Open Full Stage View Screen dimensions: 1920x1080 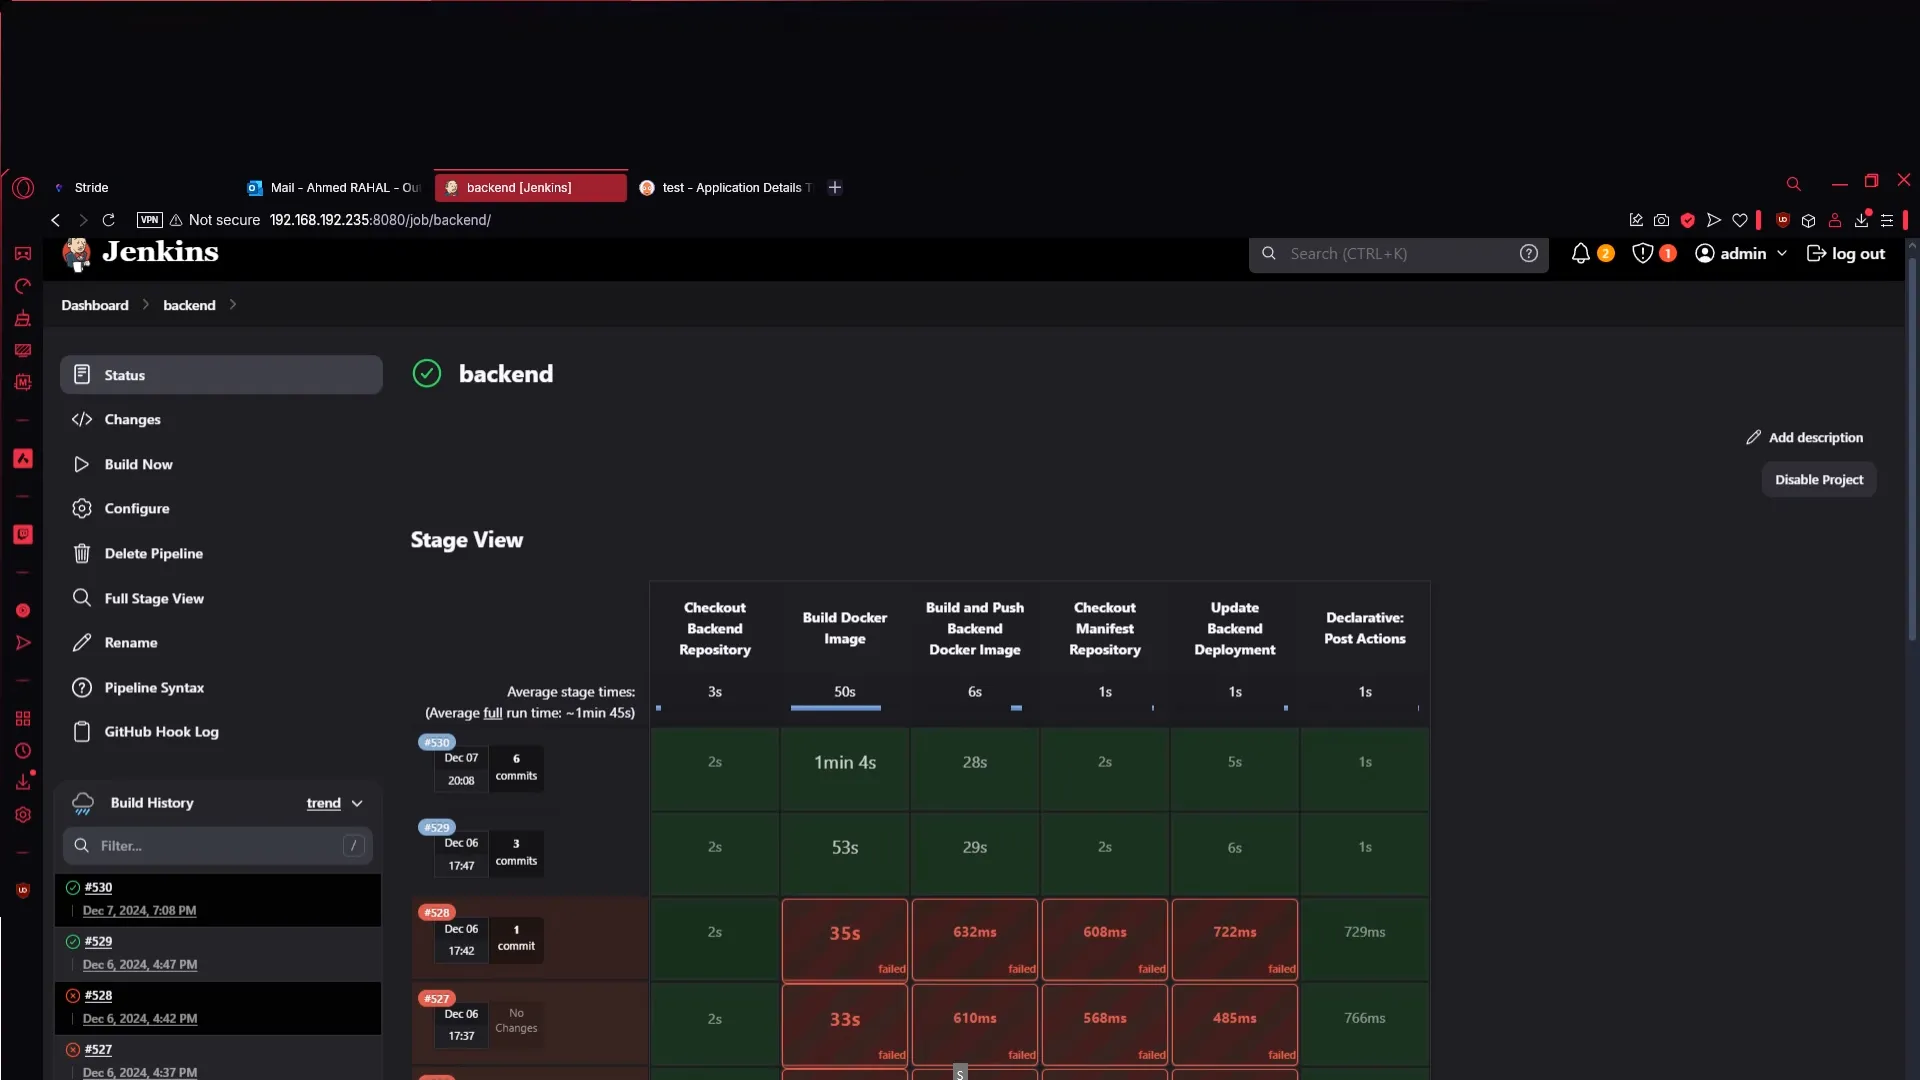pos(155,598)
